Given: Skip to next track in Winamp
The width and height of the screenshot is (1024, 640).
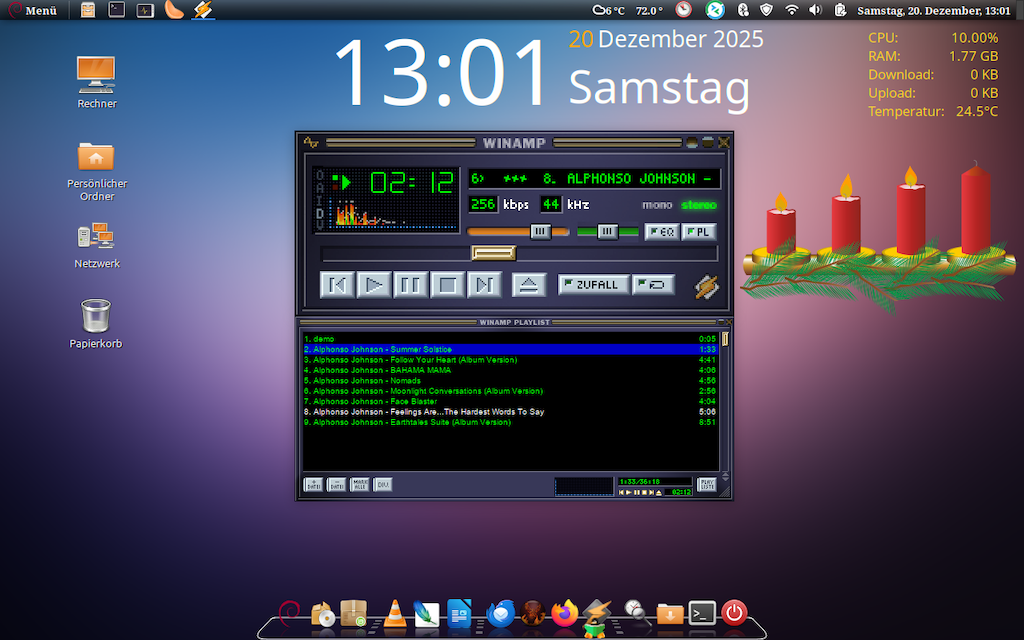Looking at the screenshot, I should 484,285.
